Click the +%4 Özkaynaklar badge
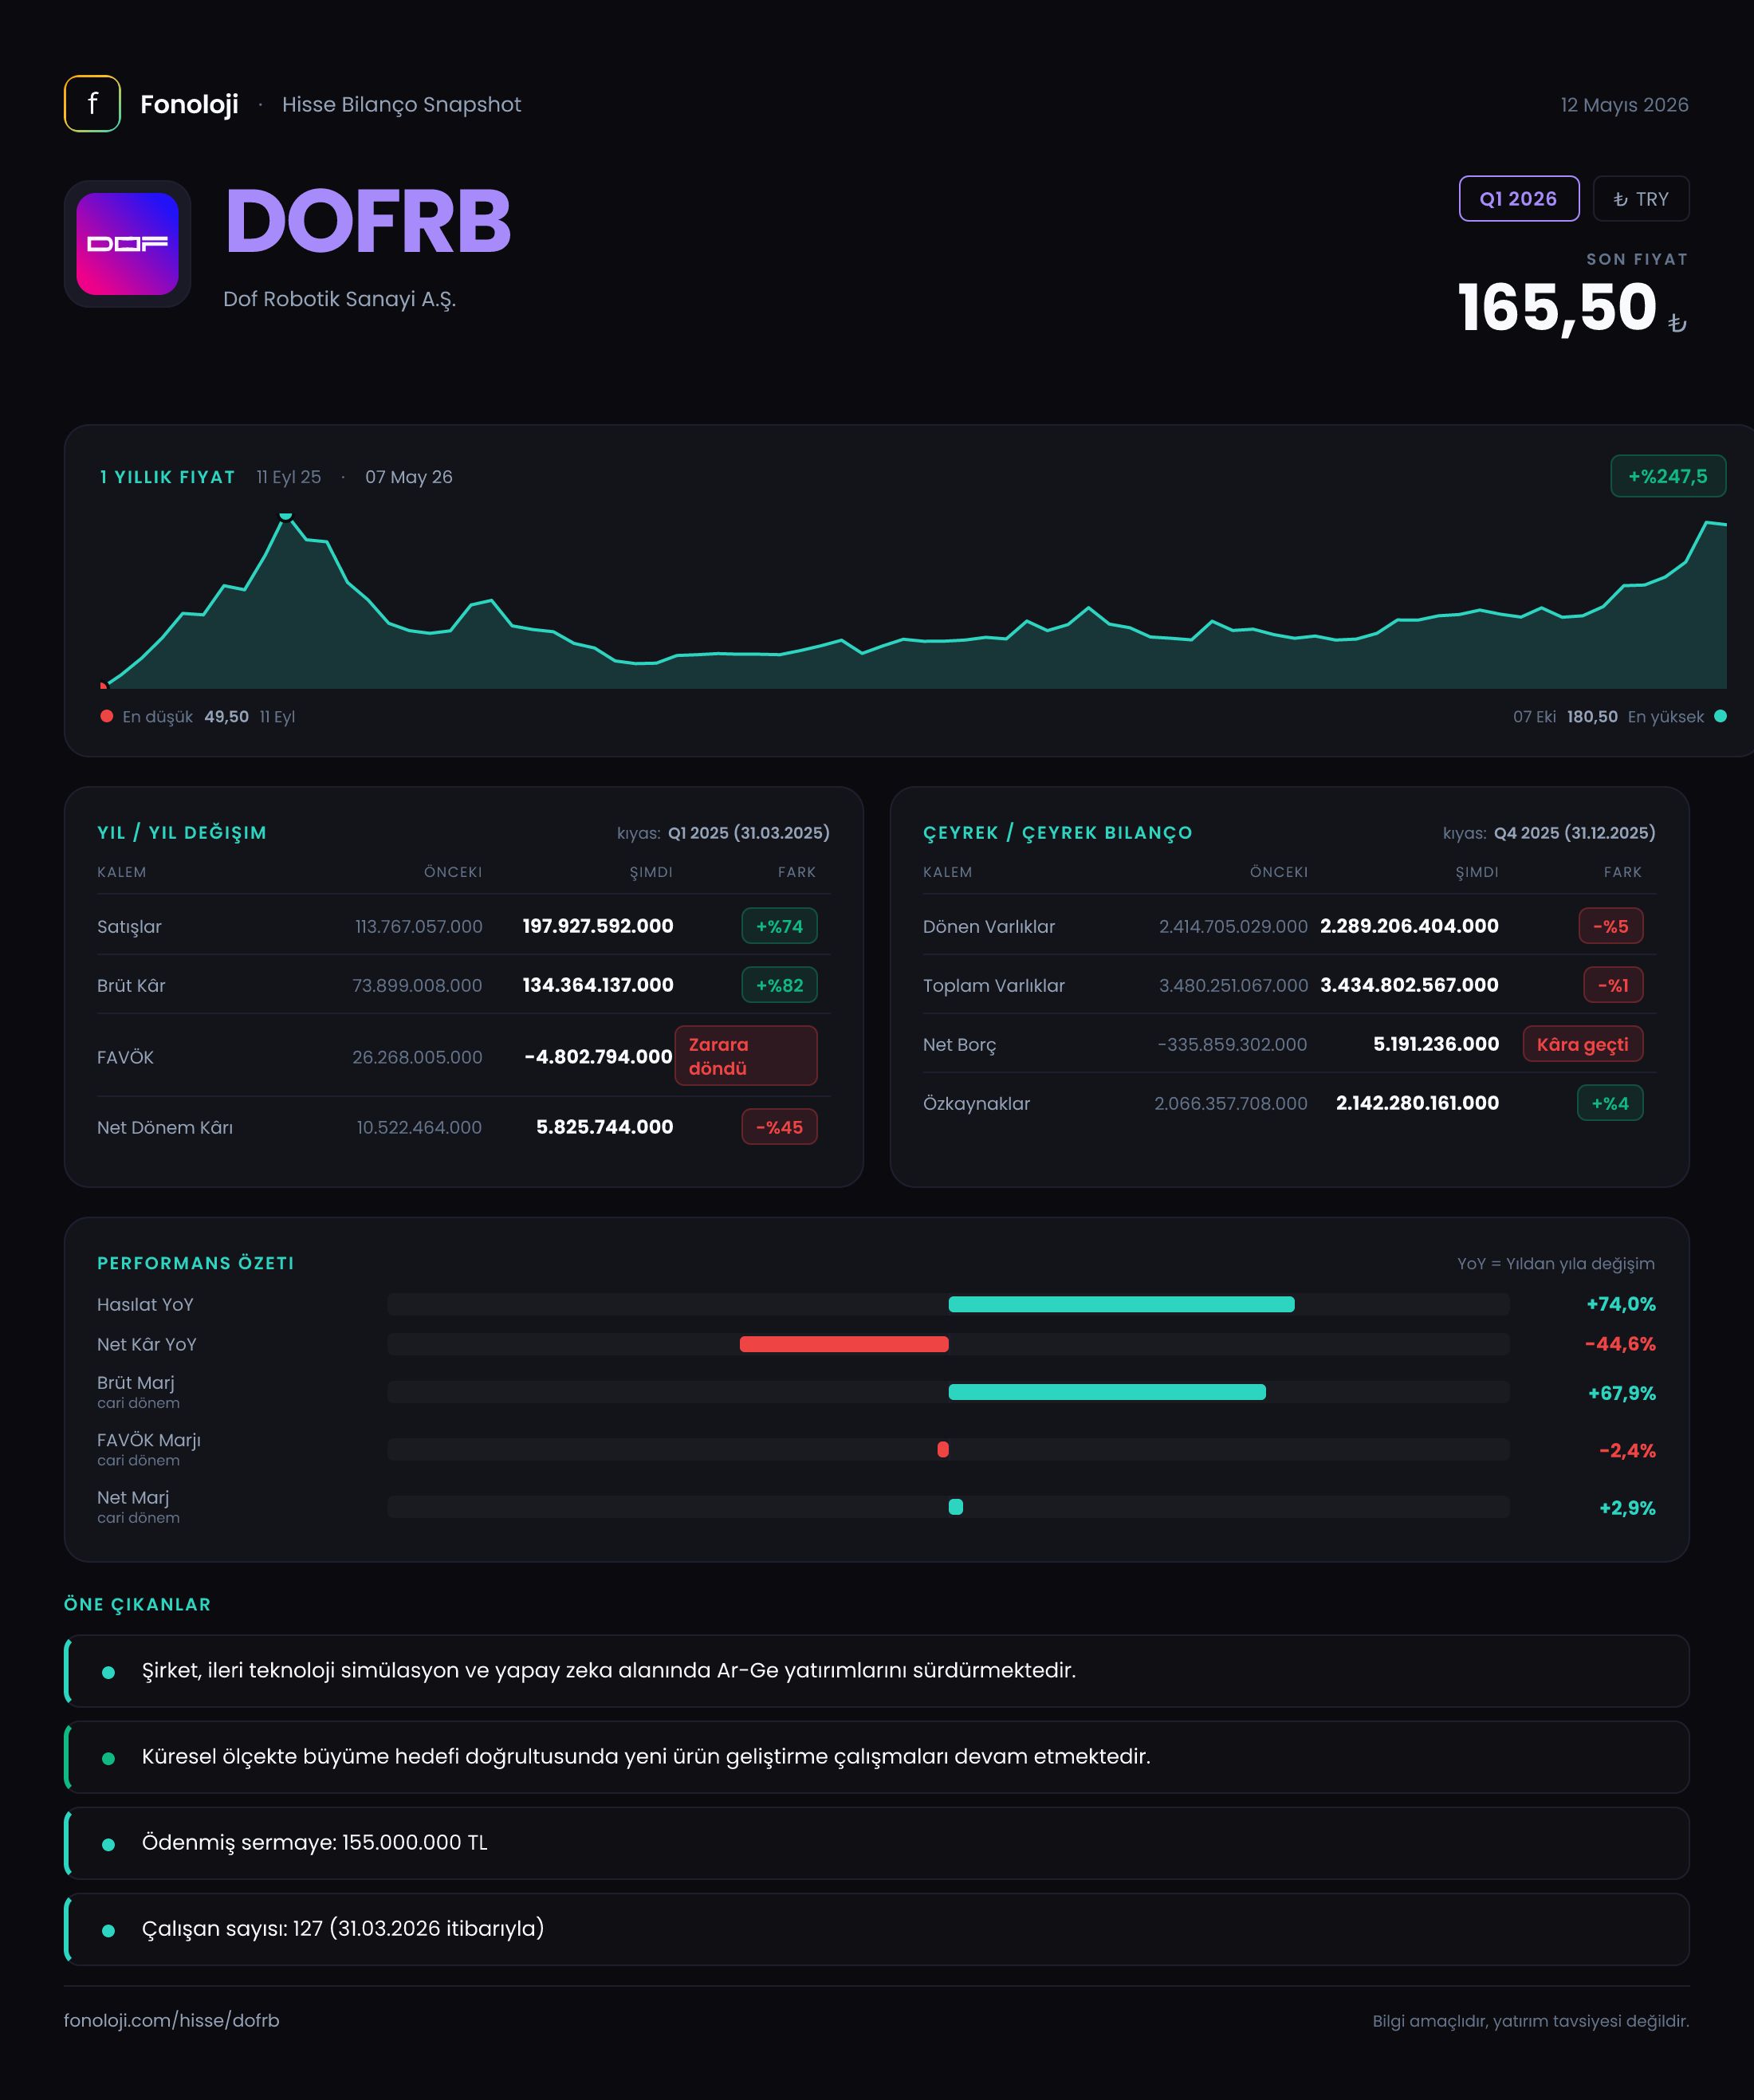The width and height of the screenshot is (1754, 2100). [1610, 1103]
